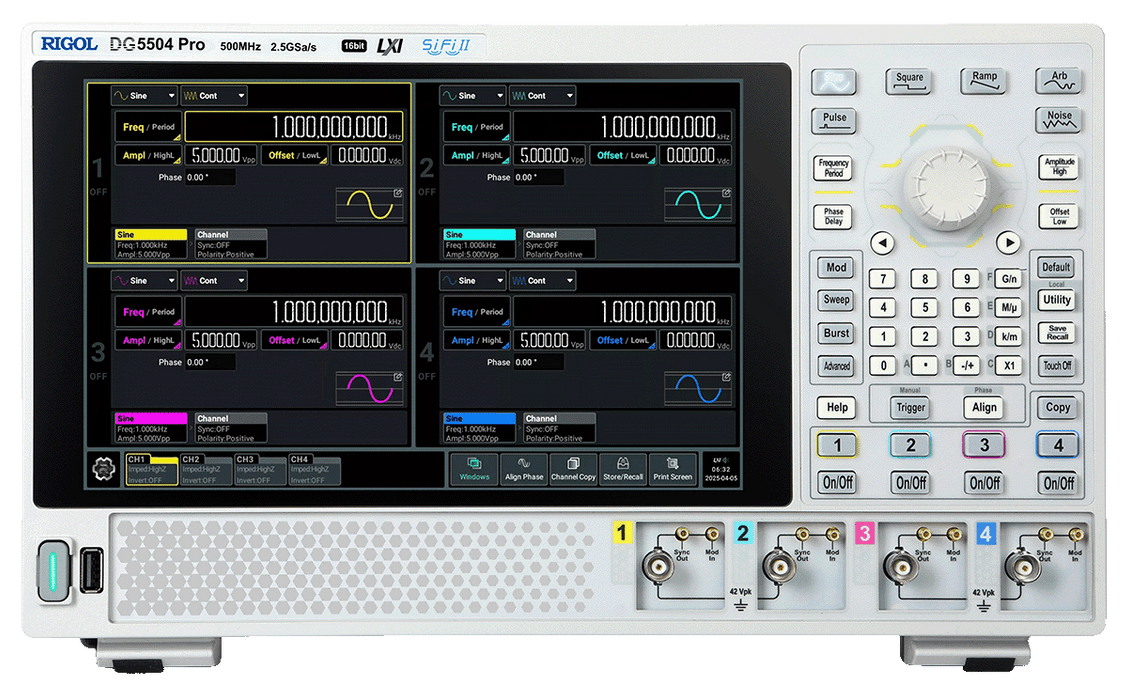The width and height of the screenshot is (1129, 700).
Task: Toggle the Touch Off key
Action: pyautogui.click(x=1056, y=365)
